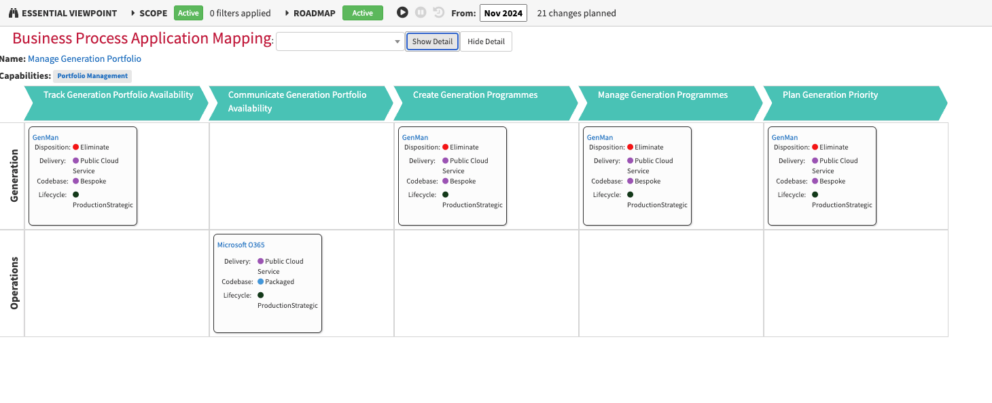Click the Portfolio Management capability tag
Screen dimensions: 992x403
tap(92, 76)
